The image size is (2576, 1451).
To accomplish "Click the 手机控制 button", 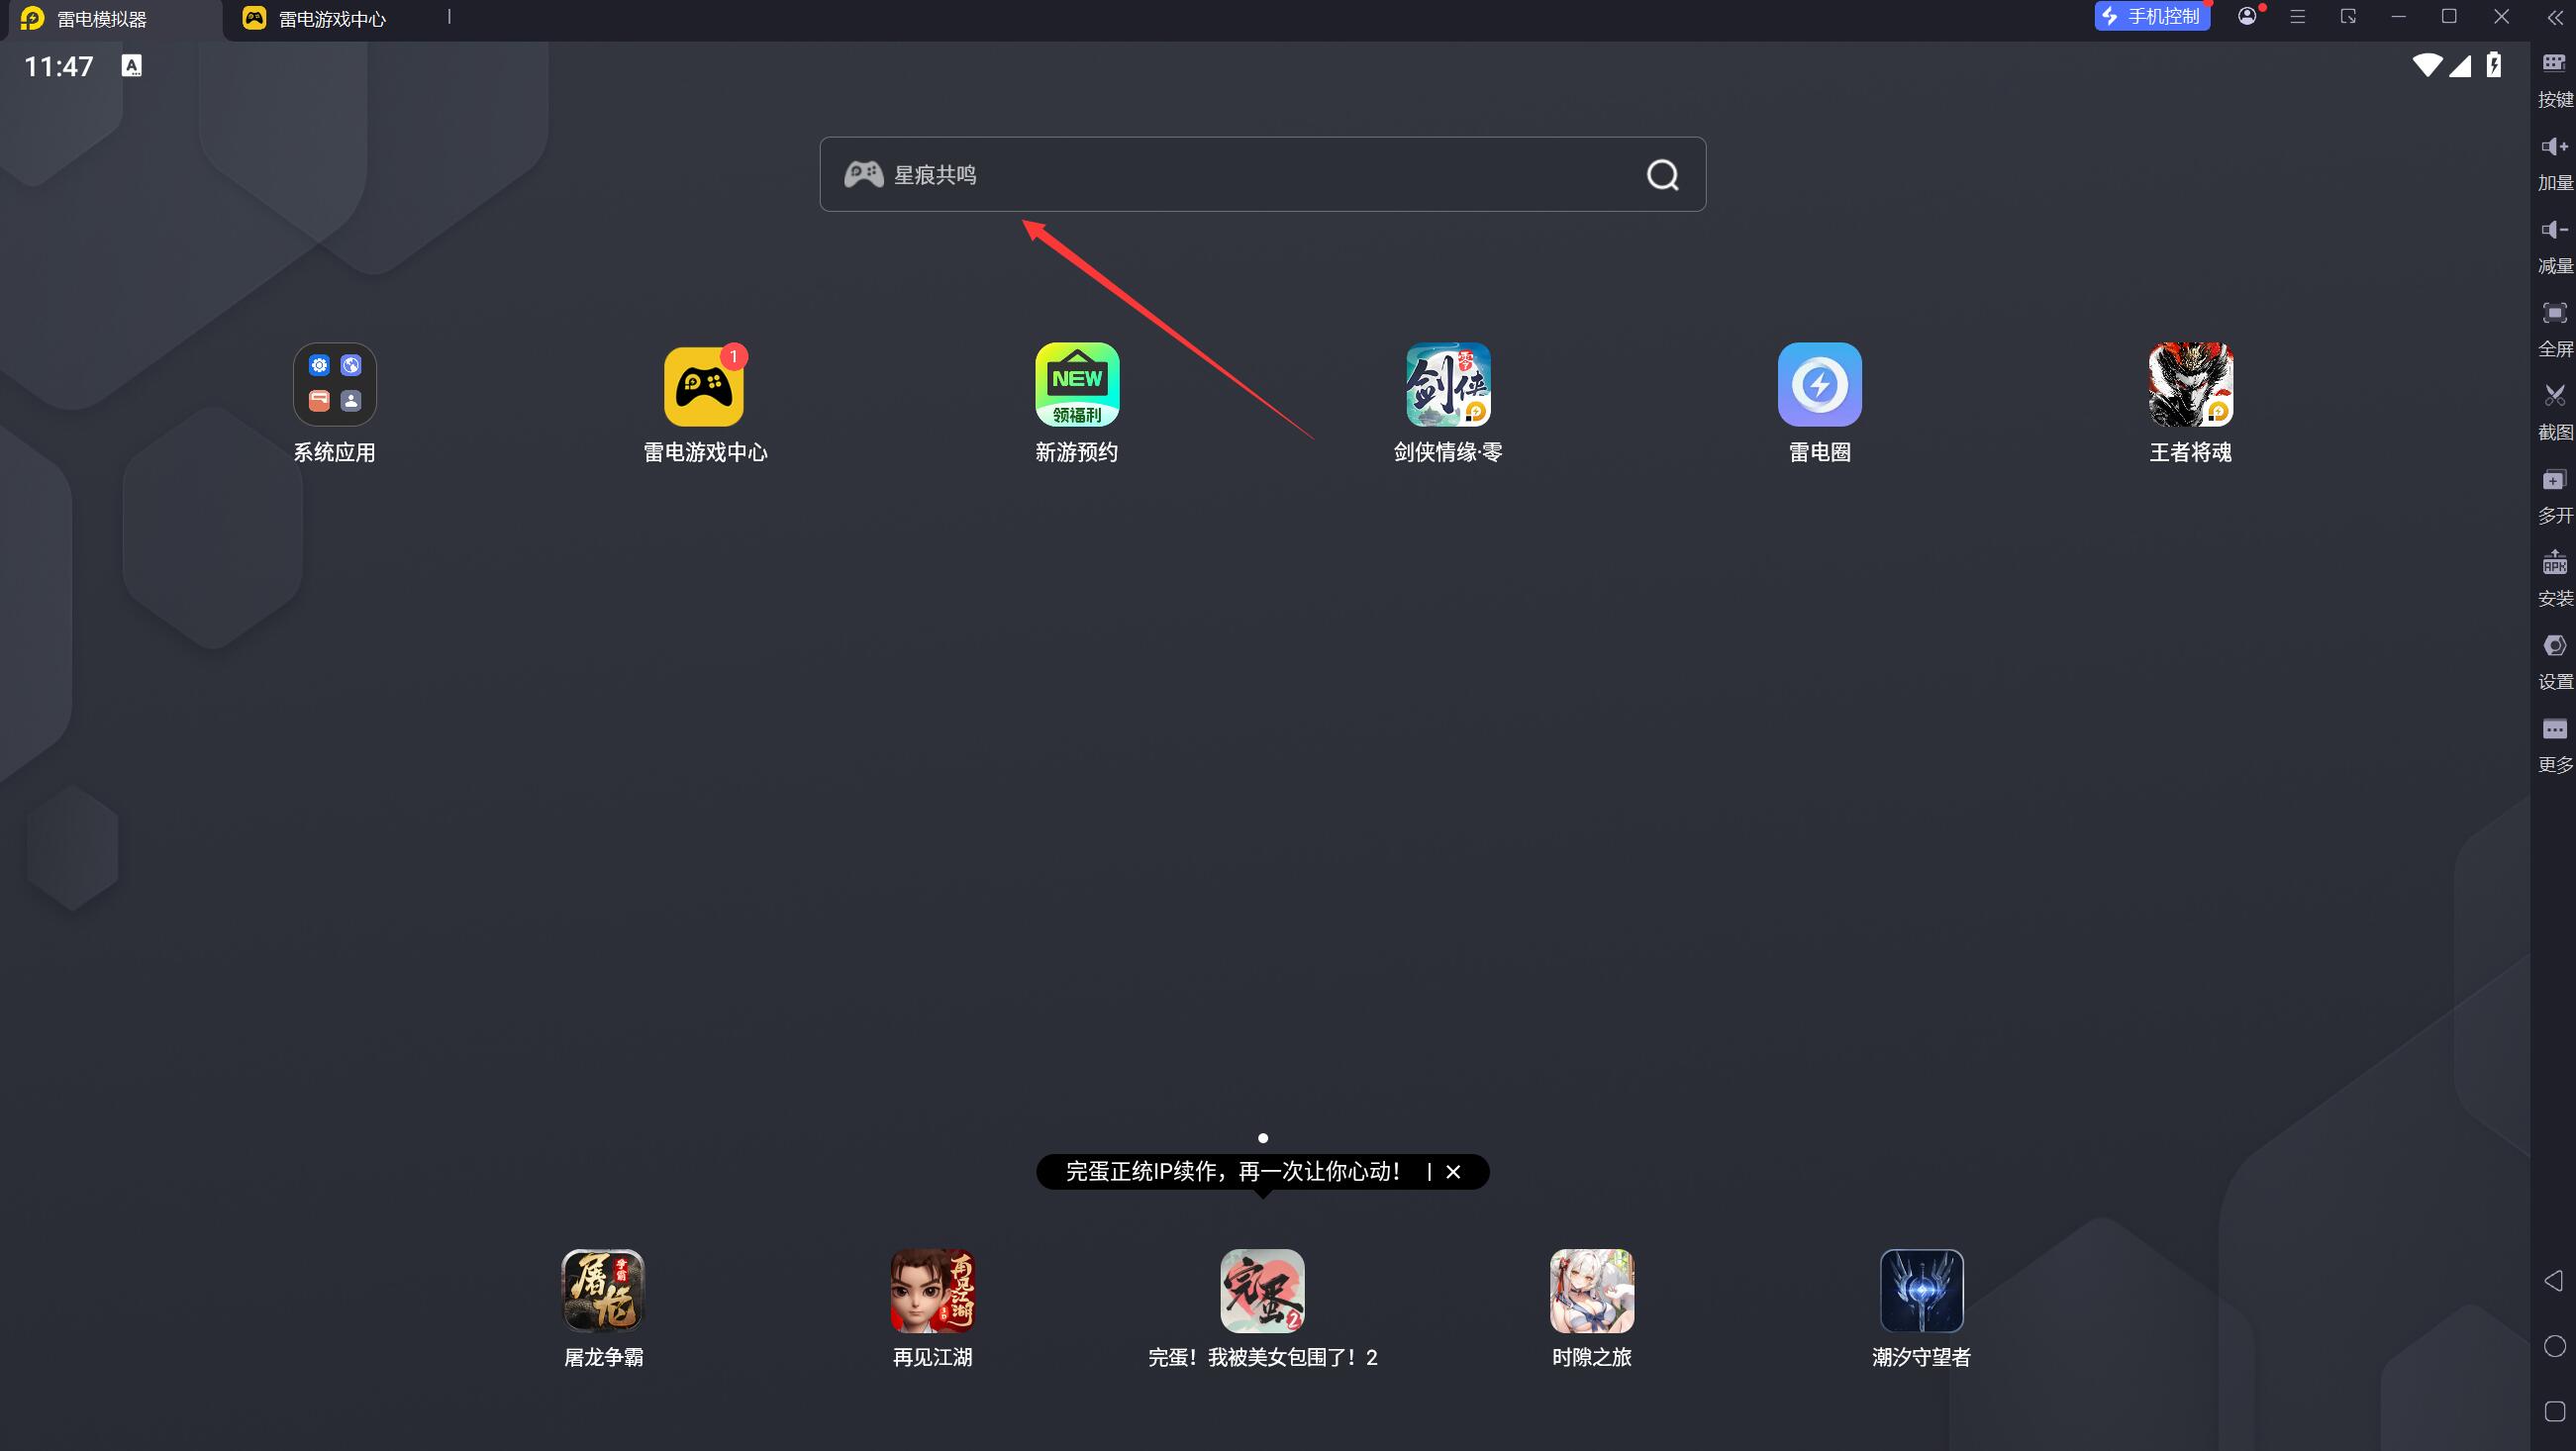I will tap(2152, 16).
